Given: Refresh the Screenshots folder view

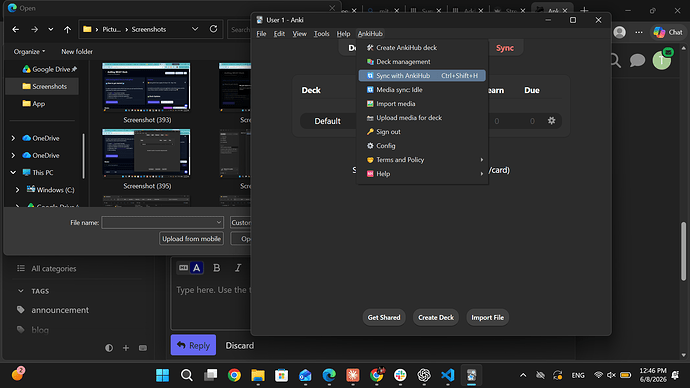Looking at the screenshot, I should (213, 29).
